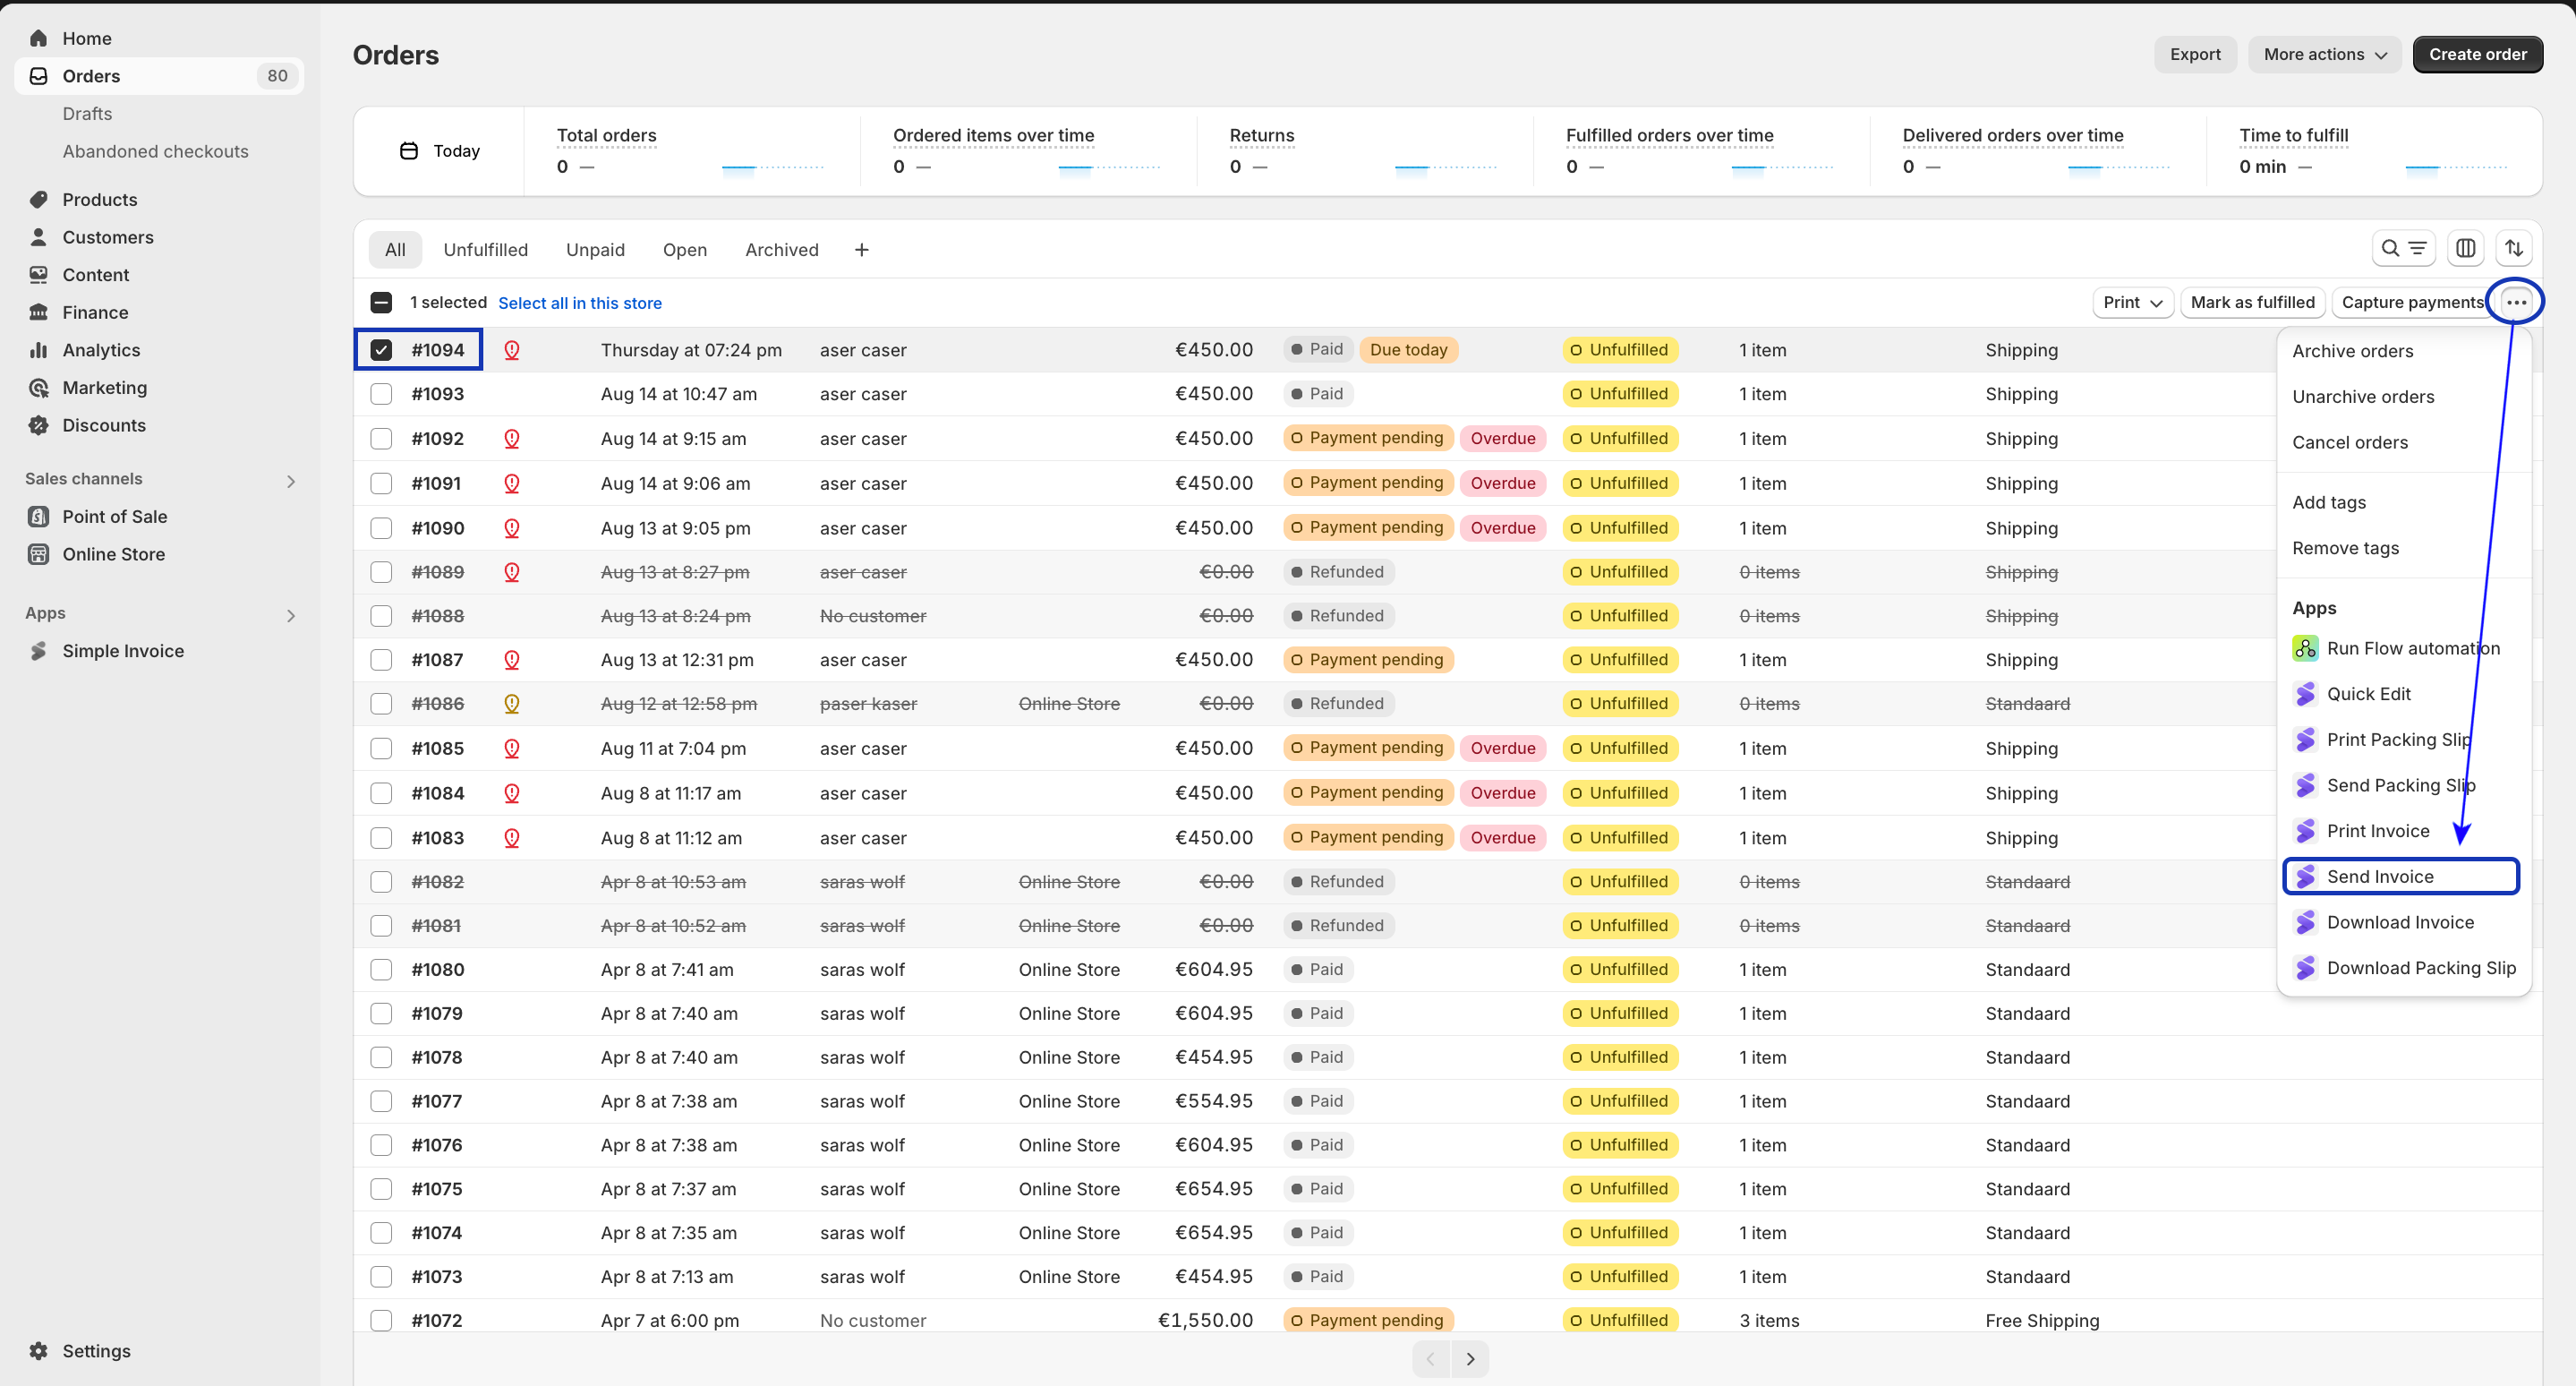Expand the Sales channels section chevron
This screenshot has height=1386, width=2576.
point(291,481)
